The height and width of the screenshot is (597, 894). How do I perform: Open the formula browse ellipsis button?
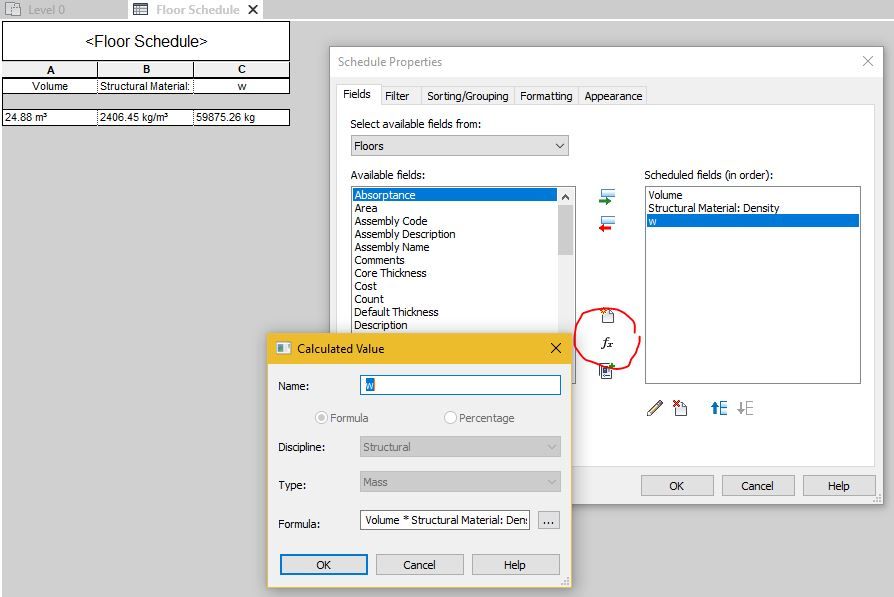pyautogui.click(x=548, y=521)
